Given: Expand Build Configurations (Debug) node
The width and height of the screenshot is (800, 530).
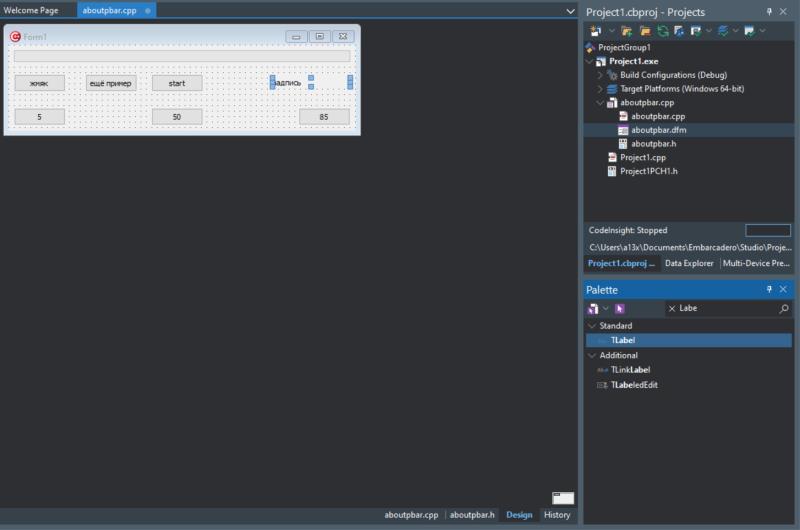Looking at the screenshot, I should tap(600, 75).
